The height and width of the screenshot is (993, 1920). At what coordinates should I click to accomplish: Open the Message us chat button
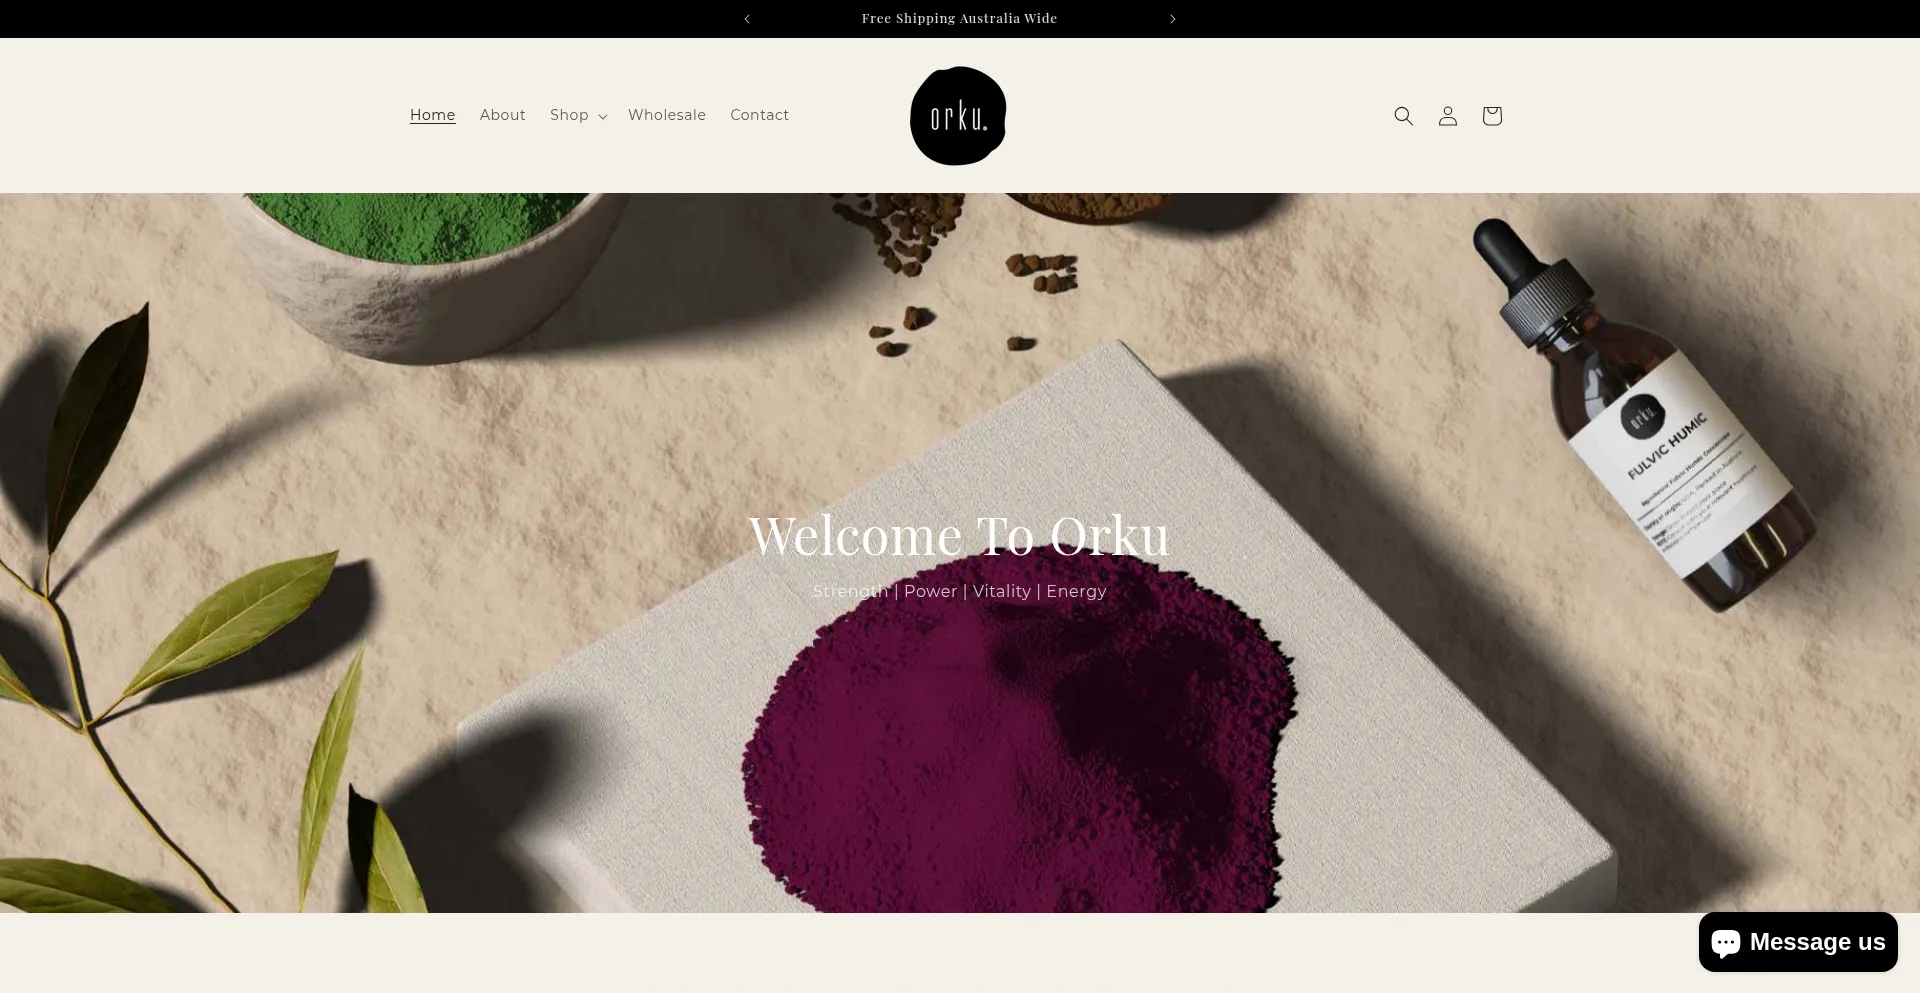click(1798, 942)
